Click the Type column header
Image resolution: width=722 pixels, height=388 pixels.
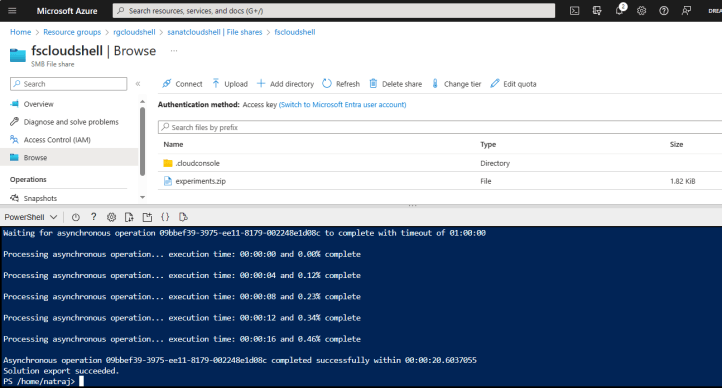point(488,145)
